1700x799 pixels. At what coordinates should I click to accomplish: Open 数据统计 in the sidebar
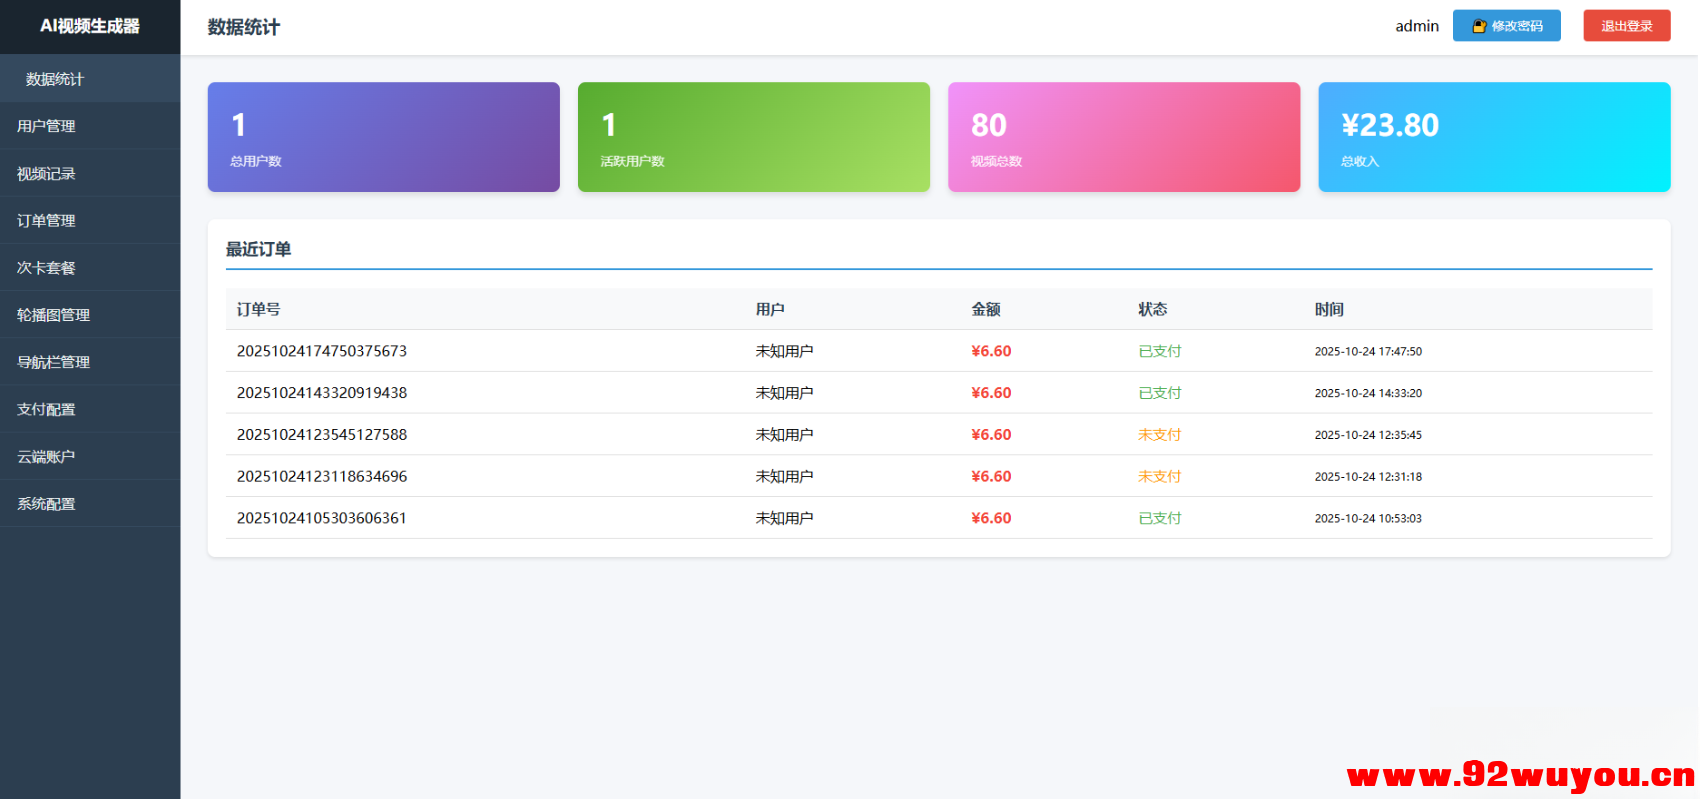55,79
